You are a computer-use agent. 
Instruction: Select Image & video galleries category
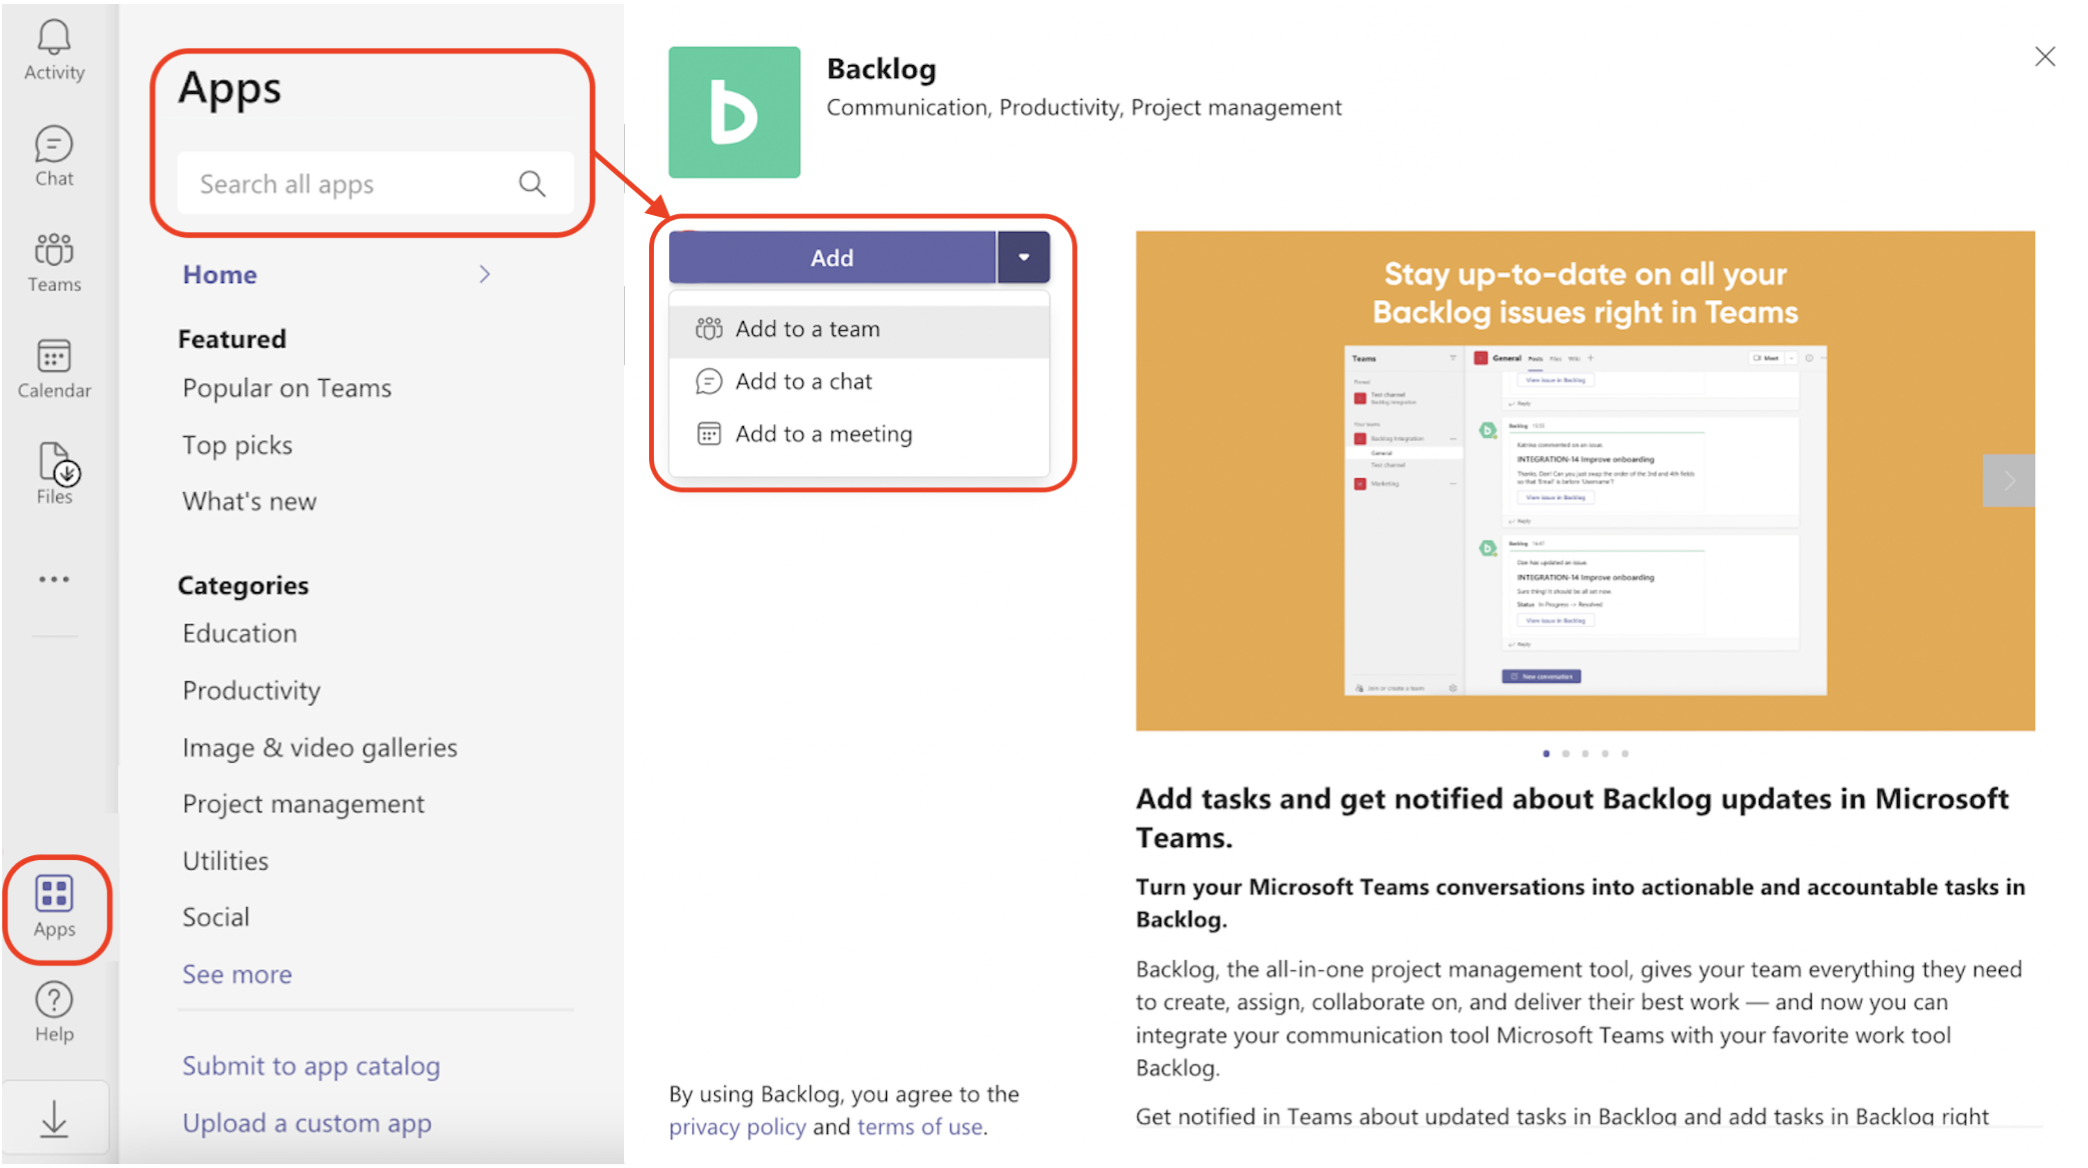[320, 747]
